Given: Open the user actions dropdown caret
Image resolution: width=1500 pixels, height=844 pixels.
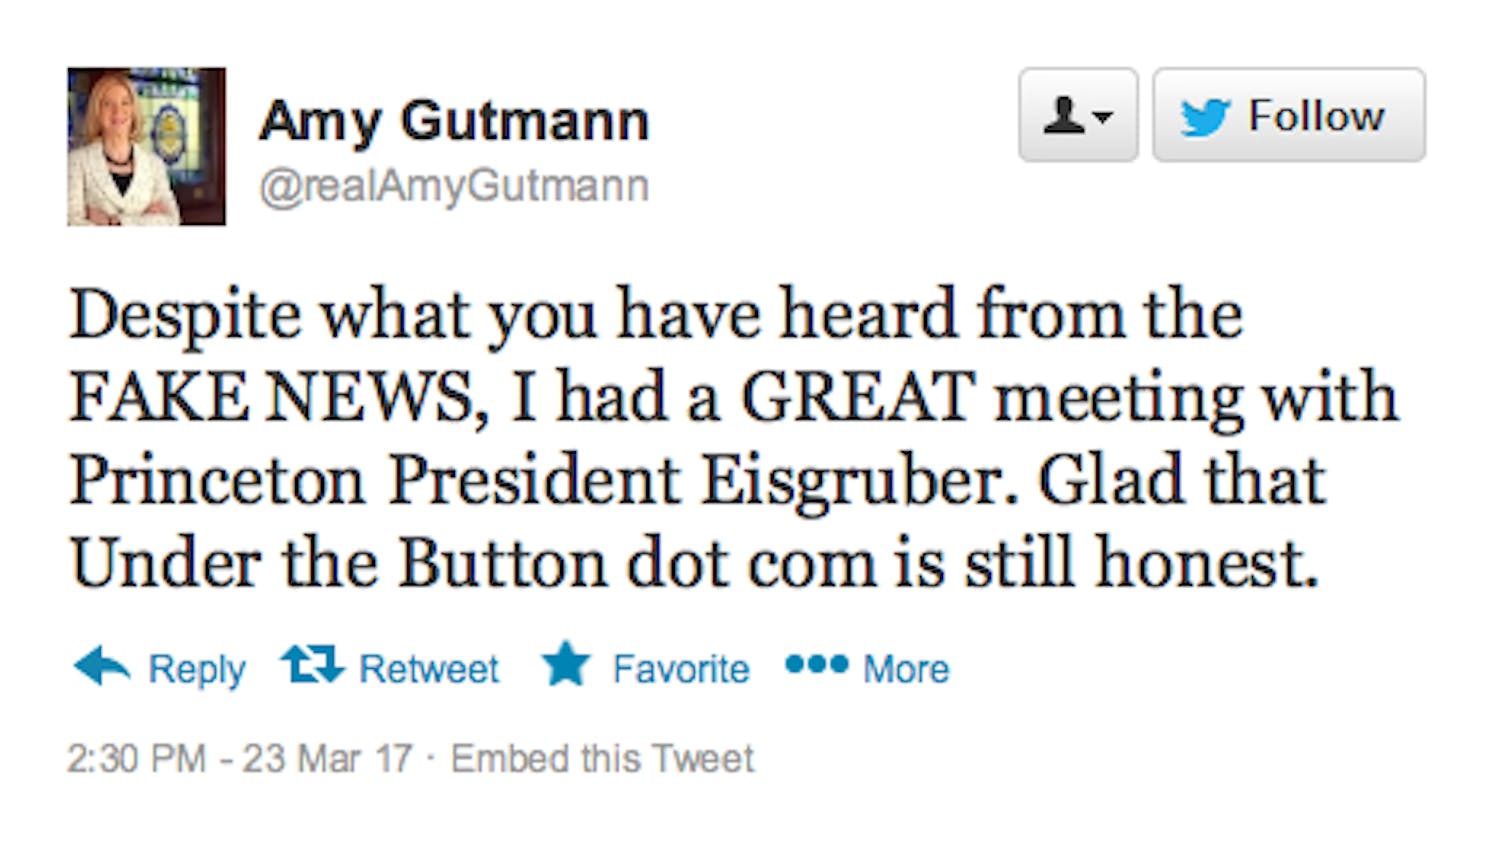Looking at the screenshot, I should coord(1103,117).
